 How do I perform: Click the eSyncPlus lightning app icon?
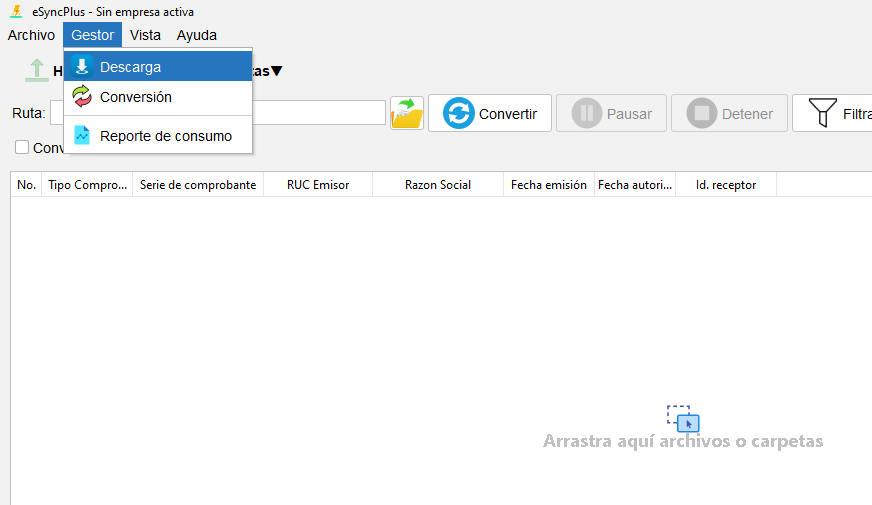click(x=15, y=12)
